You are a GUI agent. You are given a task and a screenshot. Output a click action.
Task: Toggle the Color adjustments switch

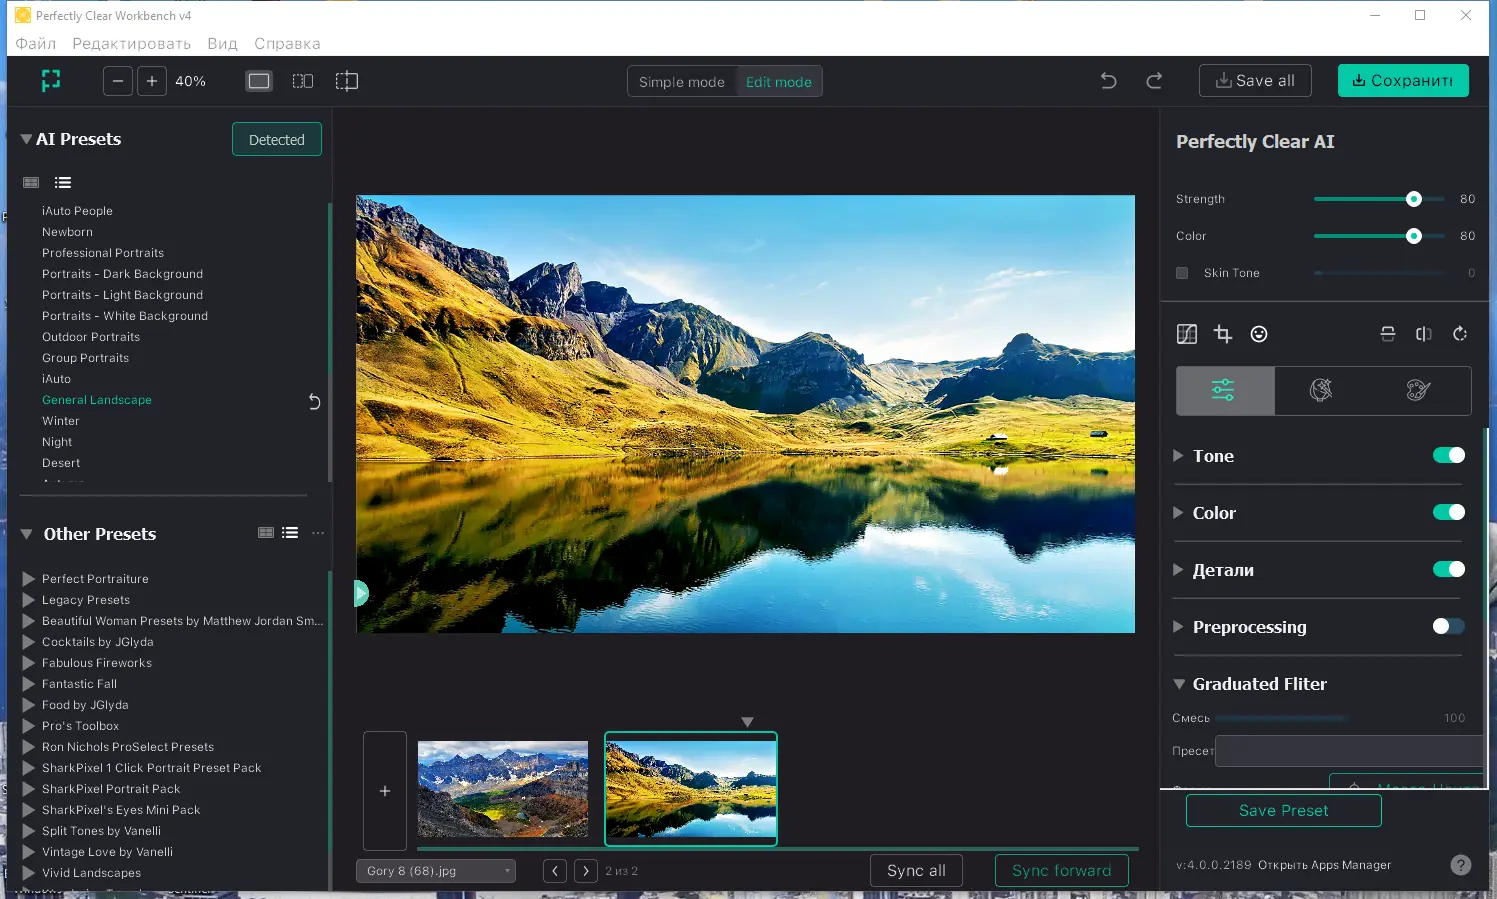tap(1449, 513)
